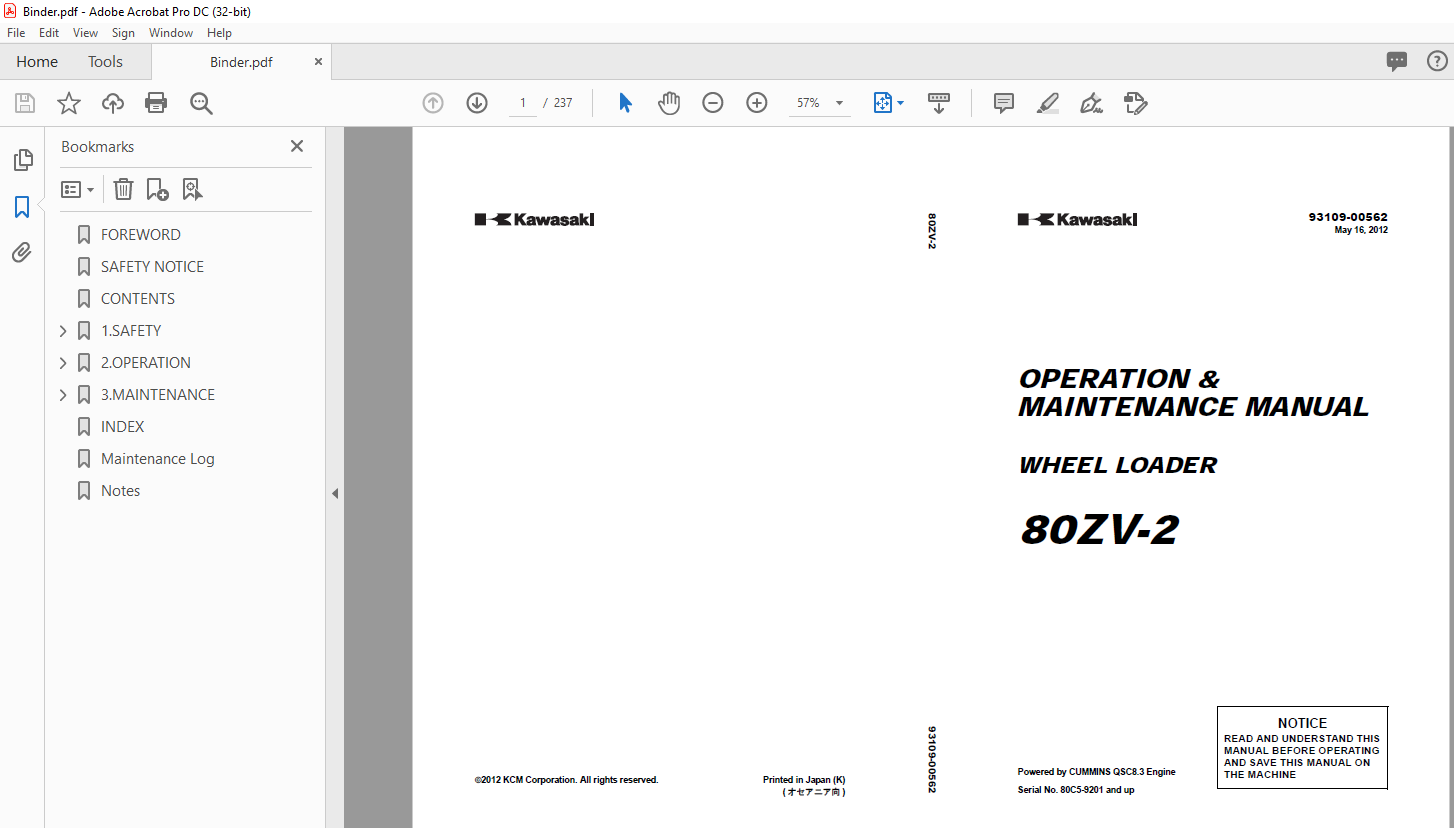Select the 2.OPERATION bookmark label
This screenshot has width=1454, height=828.
click(x=146, y=363)
